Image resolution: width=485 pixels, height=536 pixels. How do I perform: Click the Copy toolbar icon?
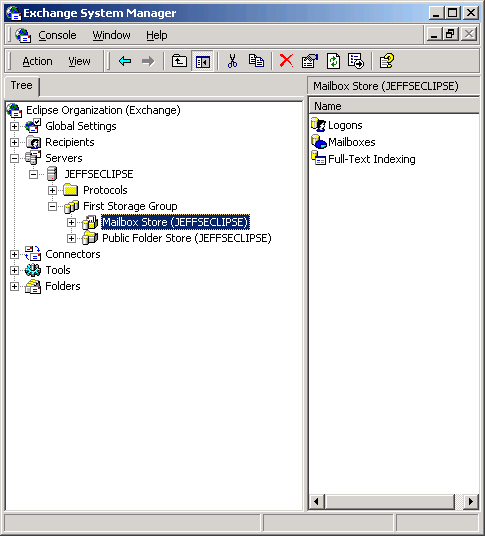pos(256,61)
